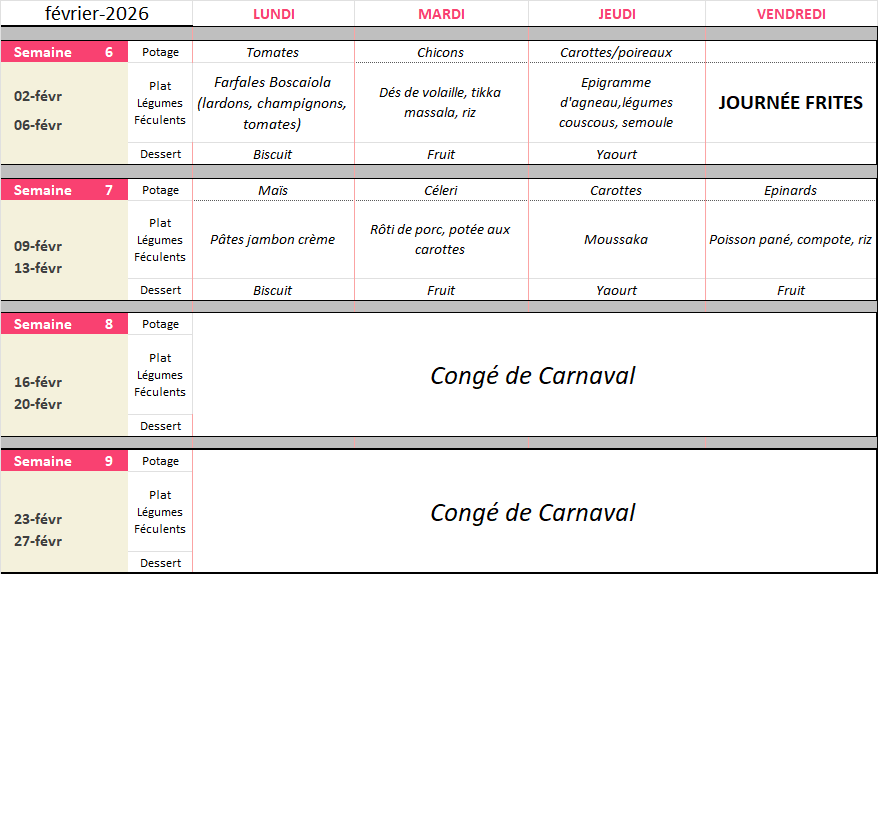Click Congé de Carnaval in Semaine 8
878x826 pixels.
click(533, 376)
